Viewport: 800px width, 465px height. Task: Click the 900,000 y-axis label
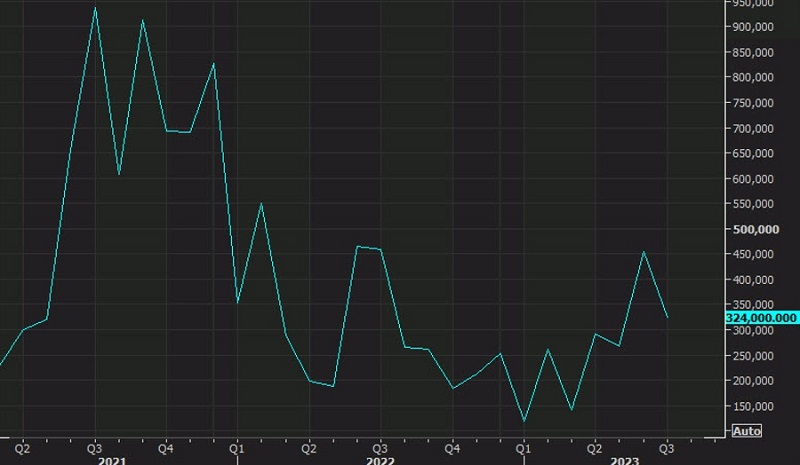coord(753,27)
